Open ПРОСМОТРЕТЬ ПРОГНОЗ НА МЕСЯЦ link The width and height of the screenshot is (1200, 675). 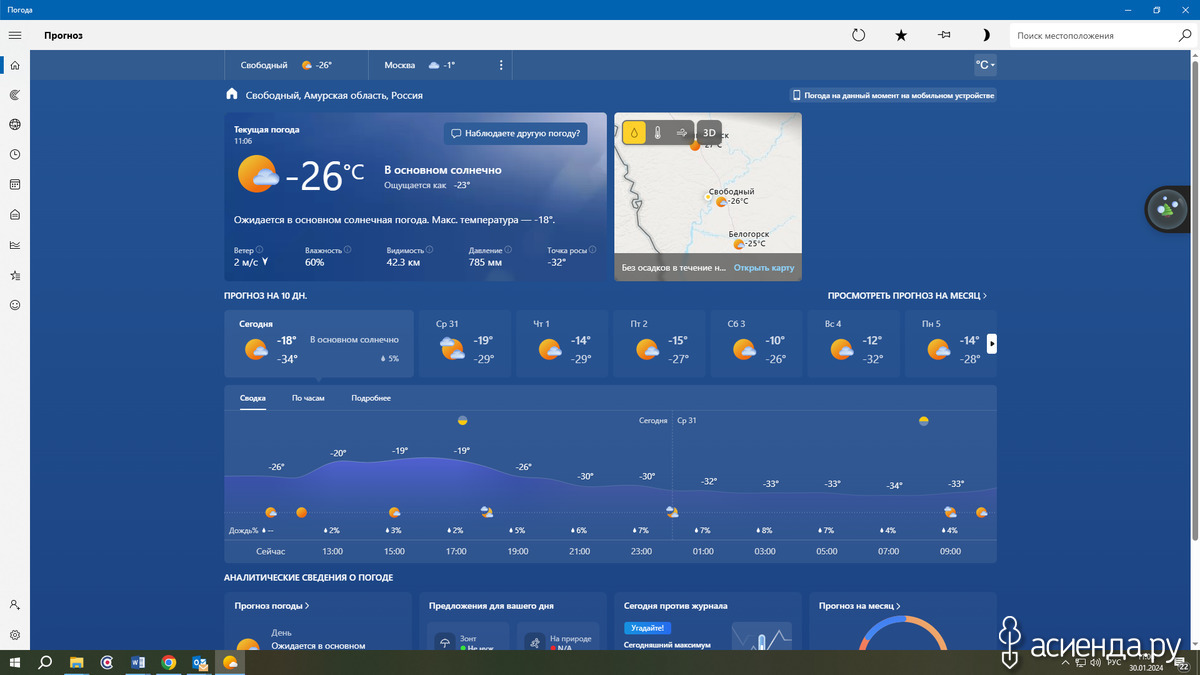point(907,296)
